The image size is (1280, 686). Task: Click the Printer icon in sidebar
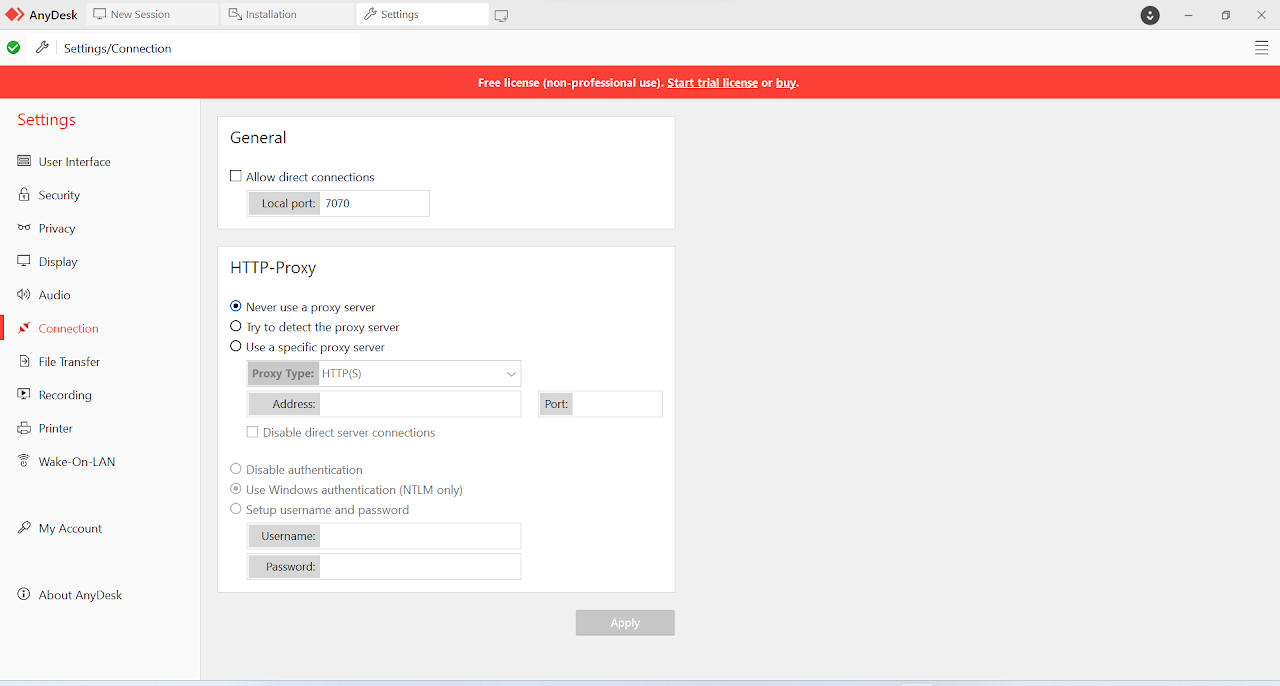click(x=24, y=428)
